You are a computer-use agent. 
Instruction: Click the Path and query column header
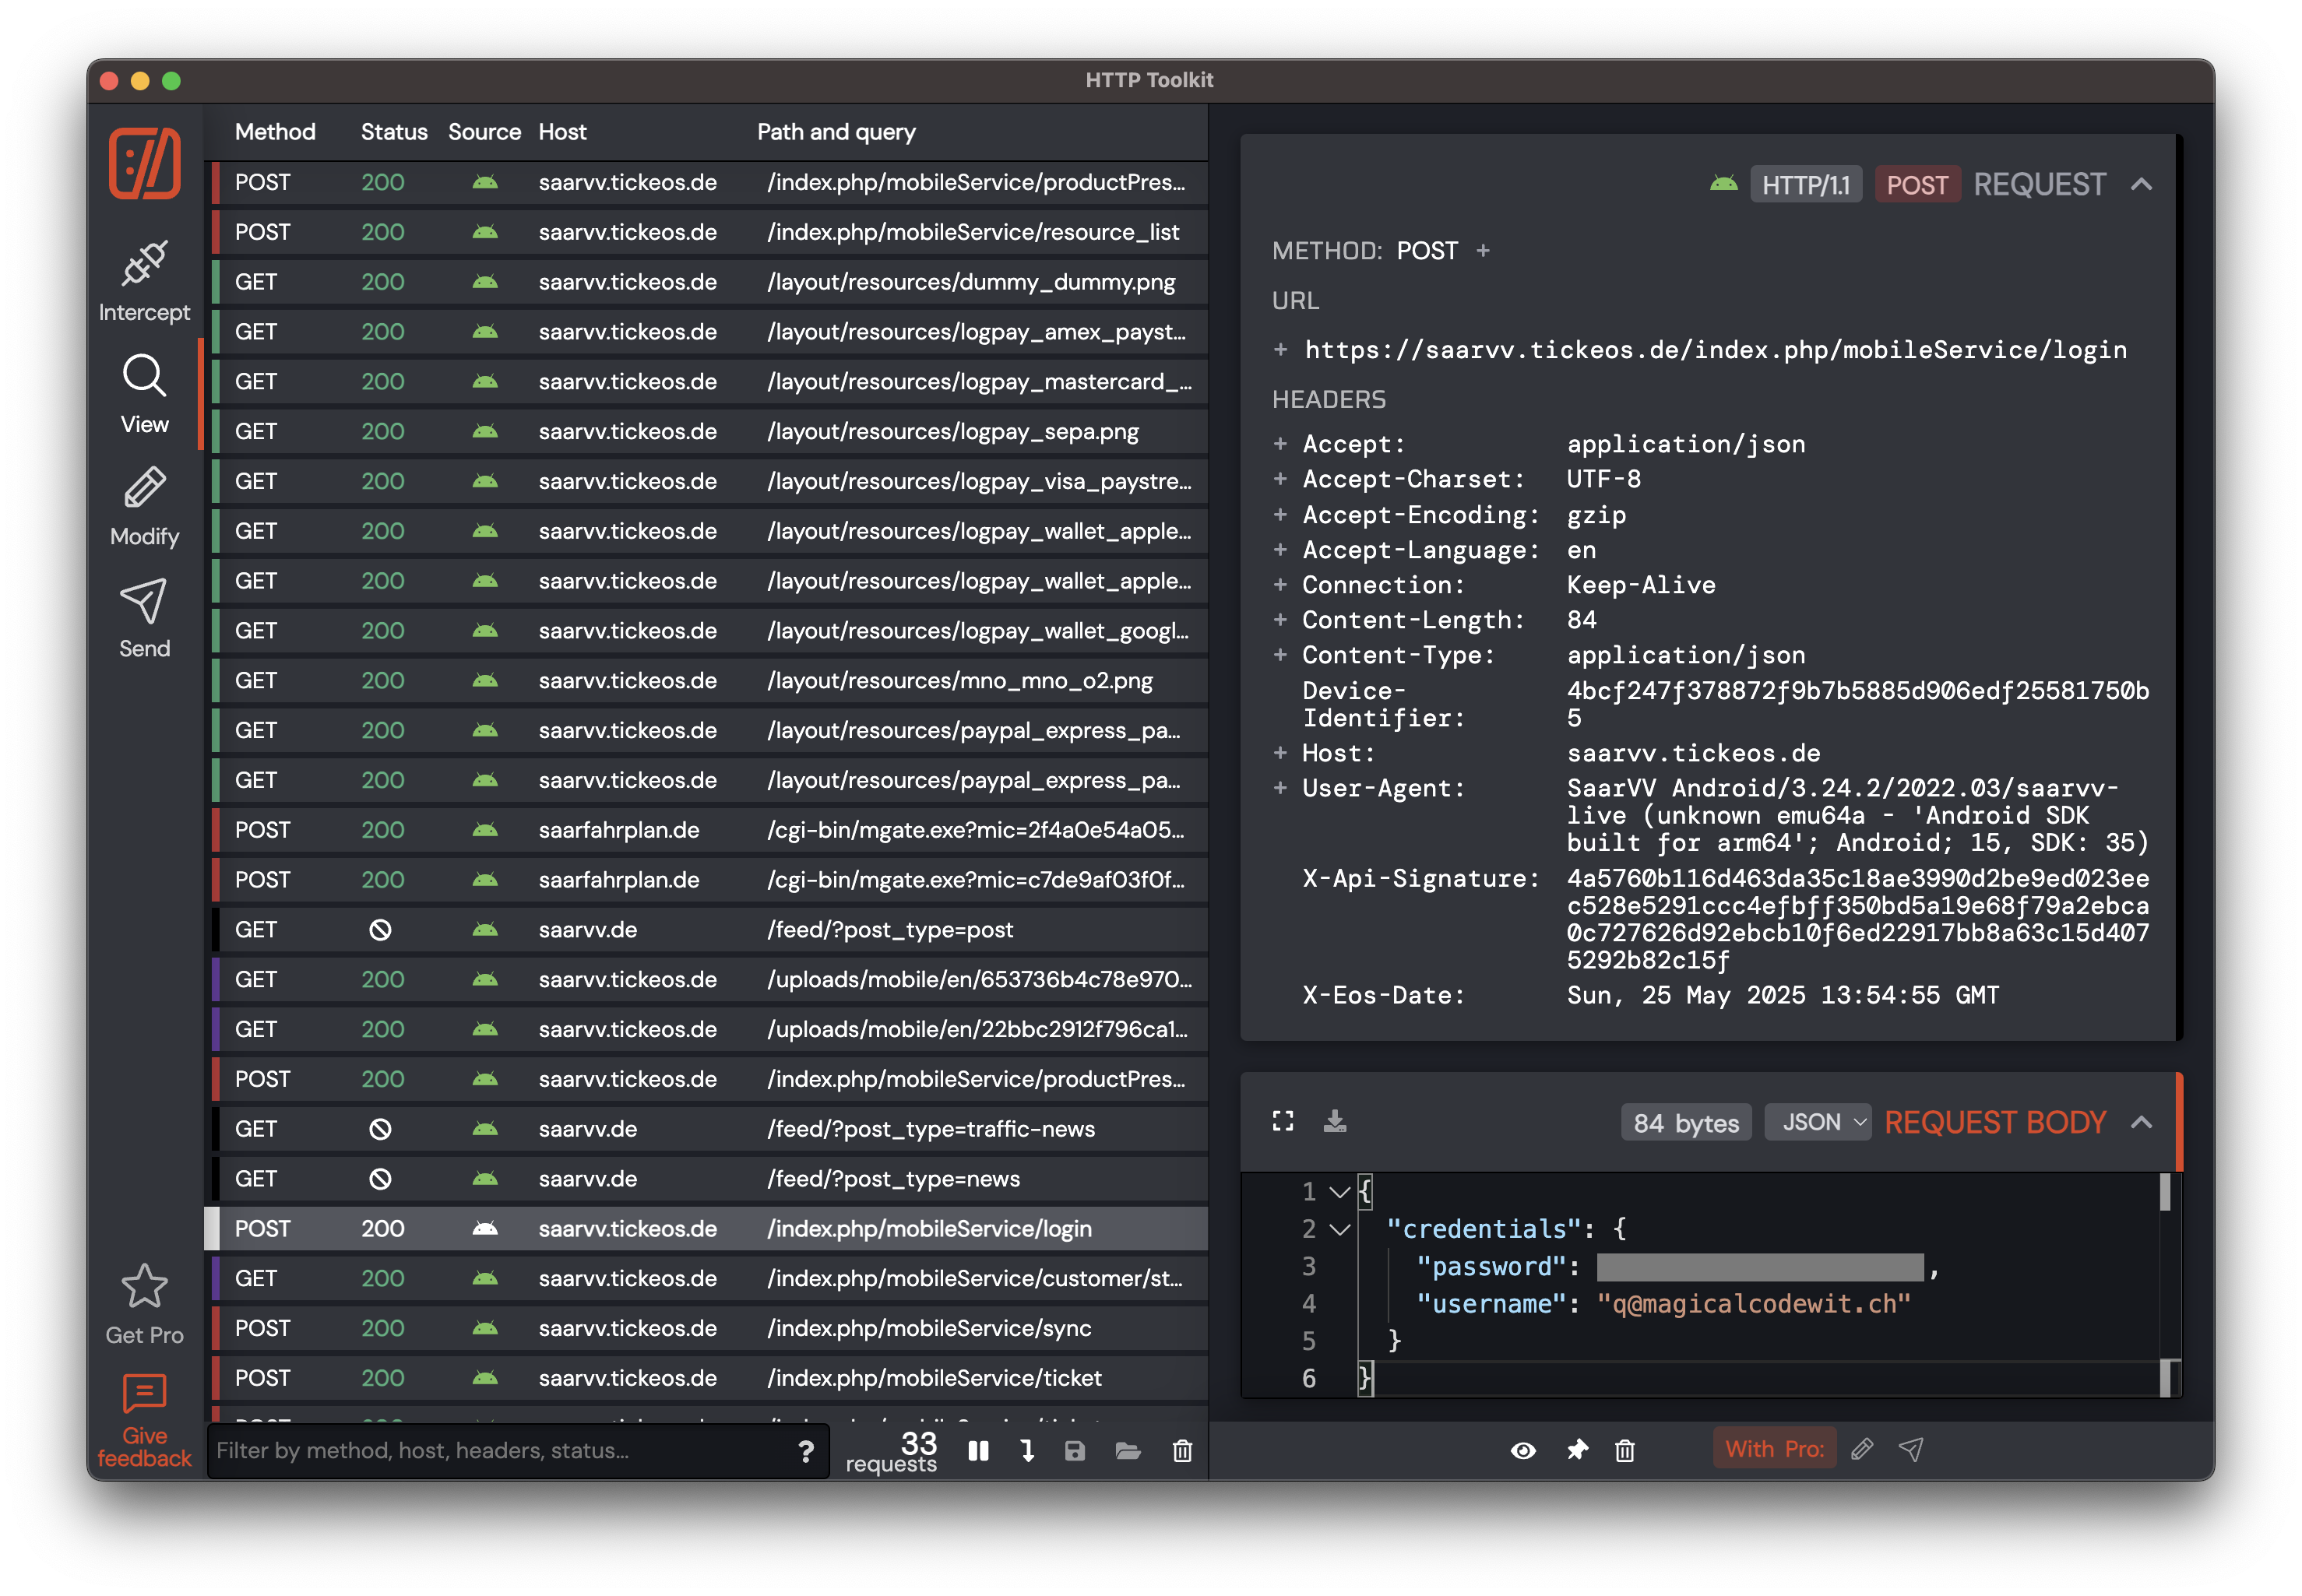coord(836,132)
